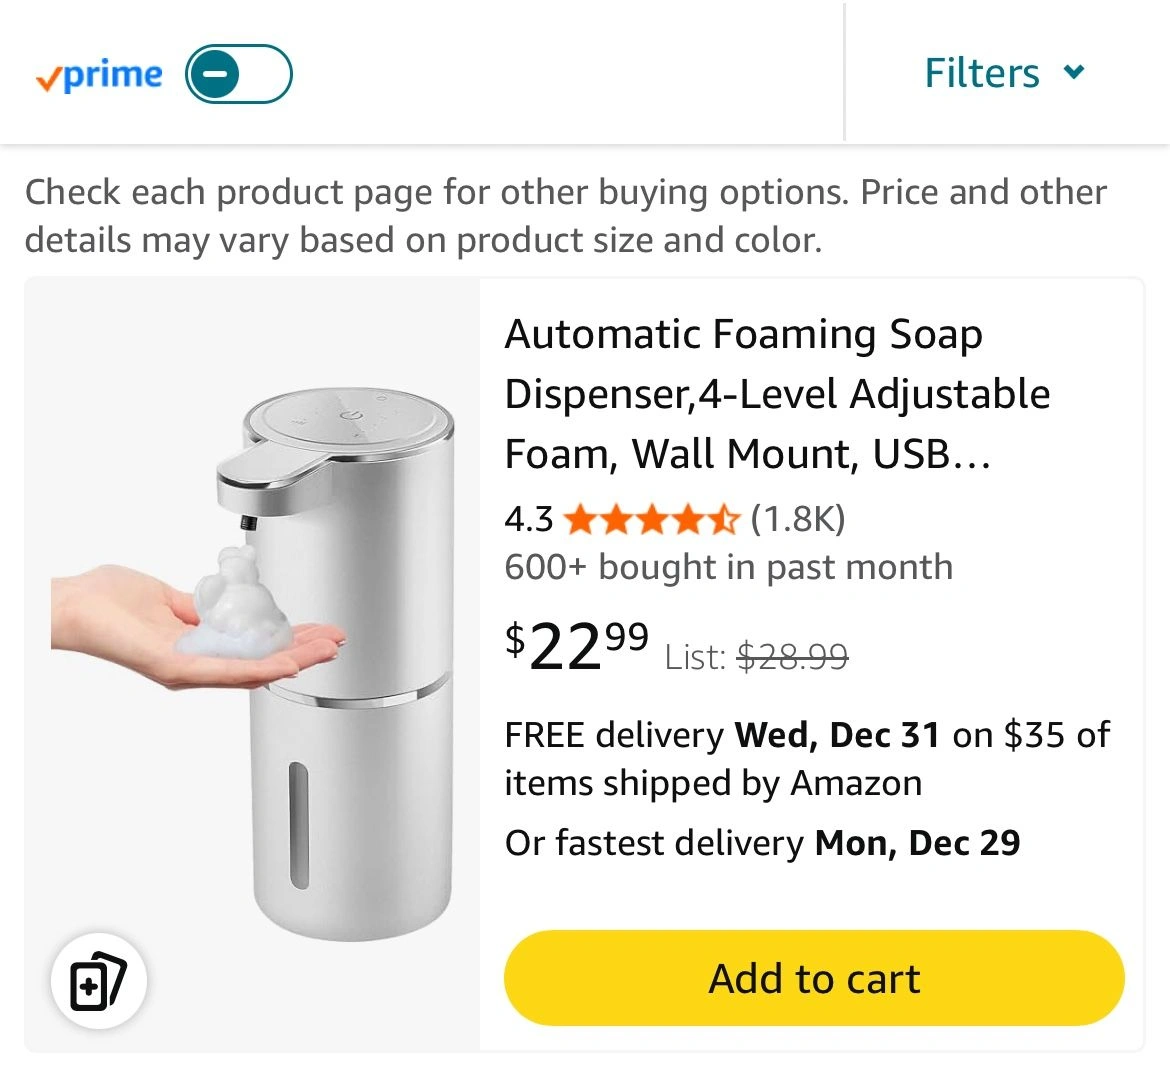Tap the 600+ bought in past month label
Screen dimensions: 1170x1077
pos(728,567)
